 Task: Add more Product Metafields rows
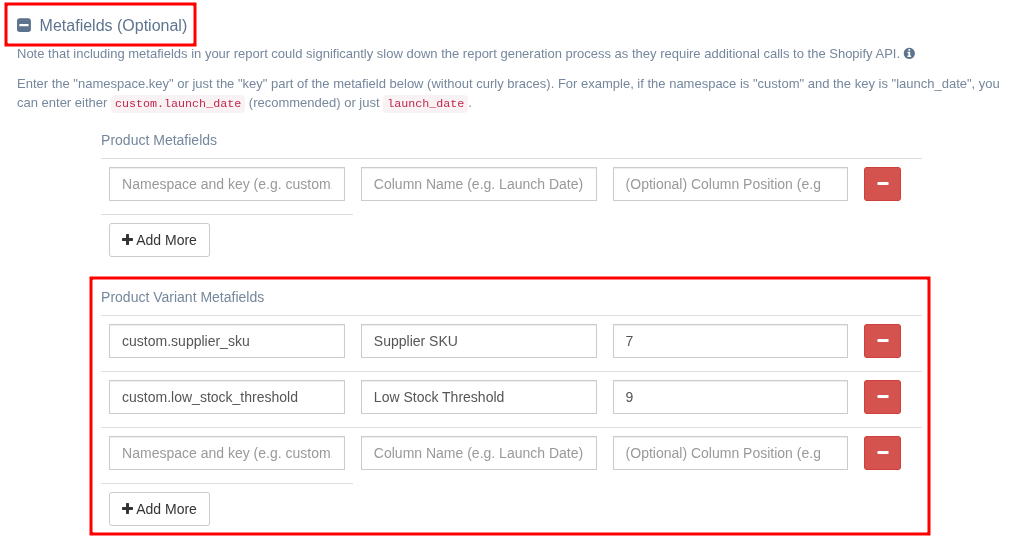click(x=159, y=240)
